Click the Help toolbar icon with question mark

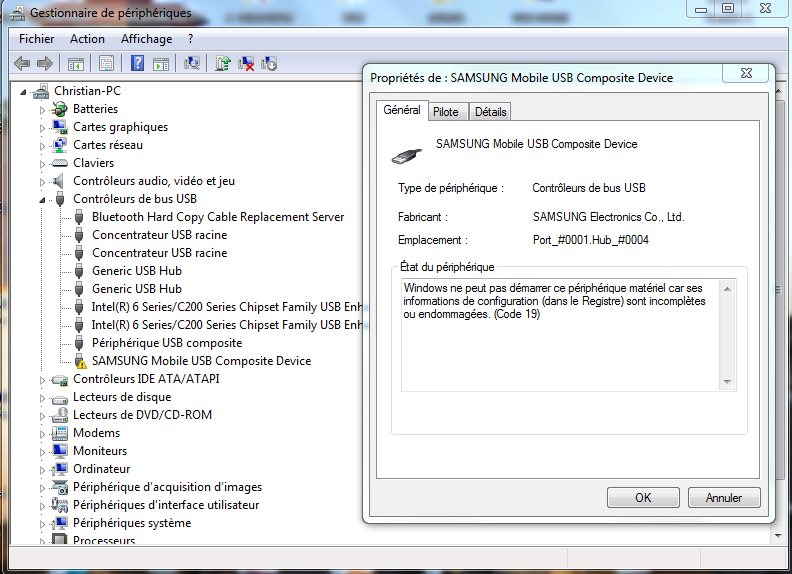click(137, 63)
